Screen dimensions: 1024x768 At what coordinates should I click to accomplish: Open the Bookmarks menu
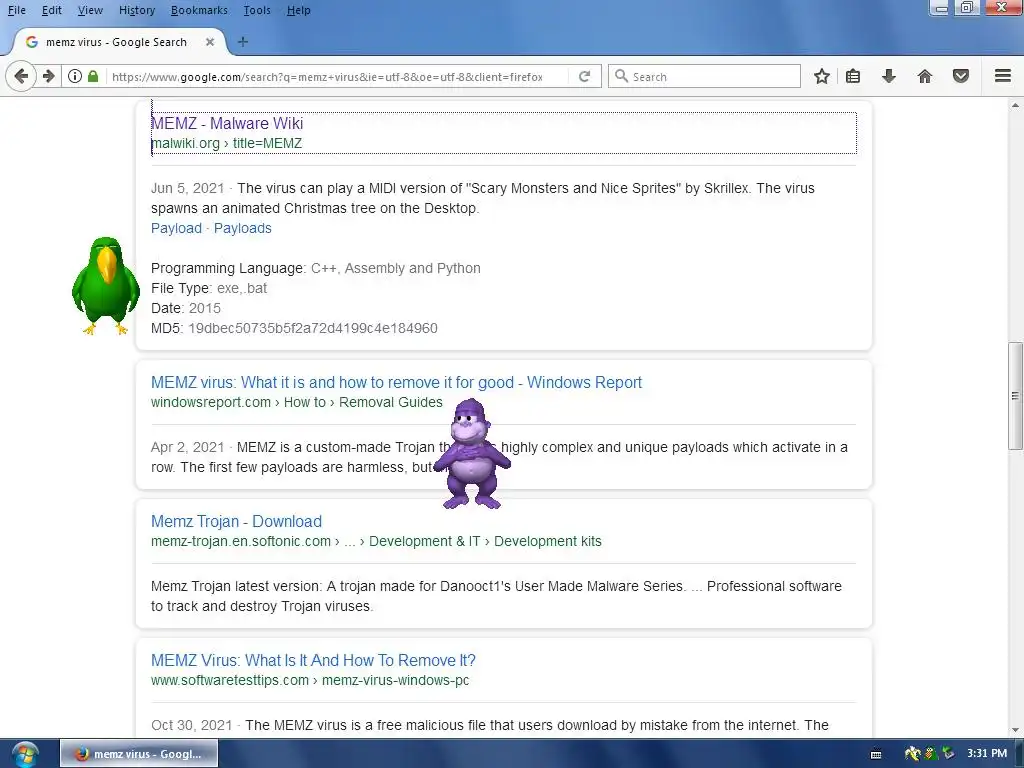tap(199, 10)
